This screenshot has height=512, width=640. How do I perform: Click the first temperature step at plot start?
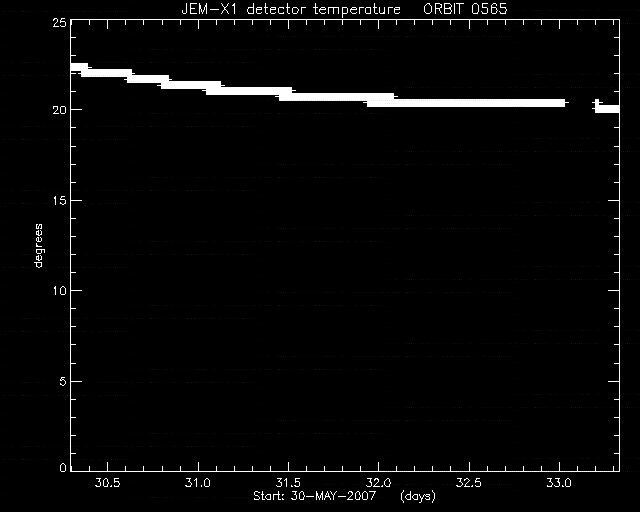(x=79, y=67)
